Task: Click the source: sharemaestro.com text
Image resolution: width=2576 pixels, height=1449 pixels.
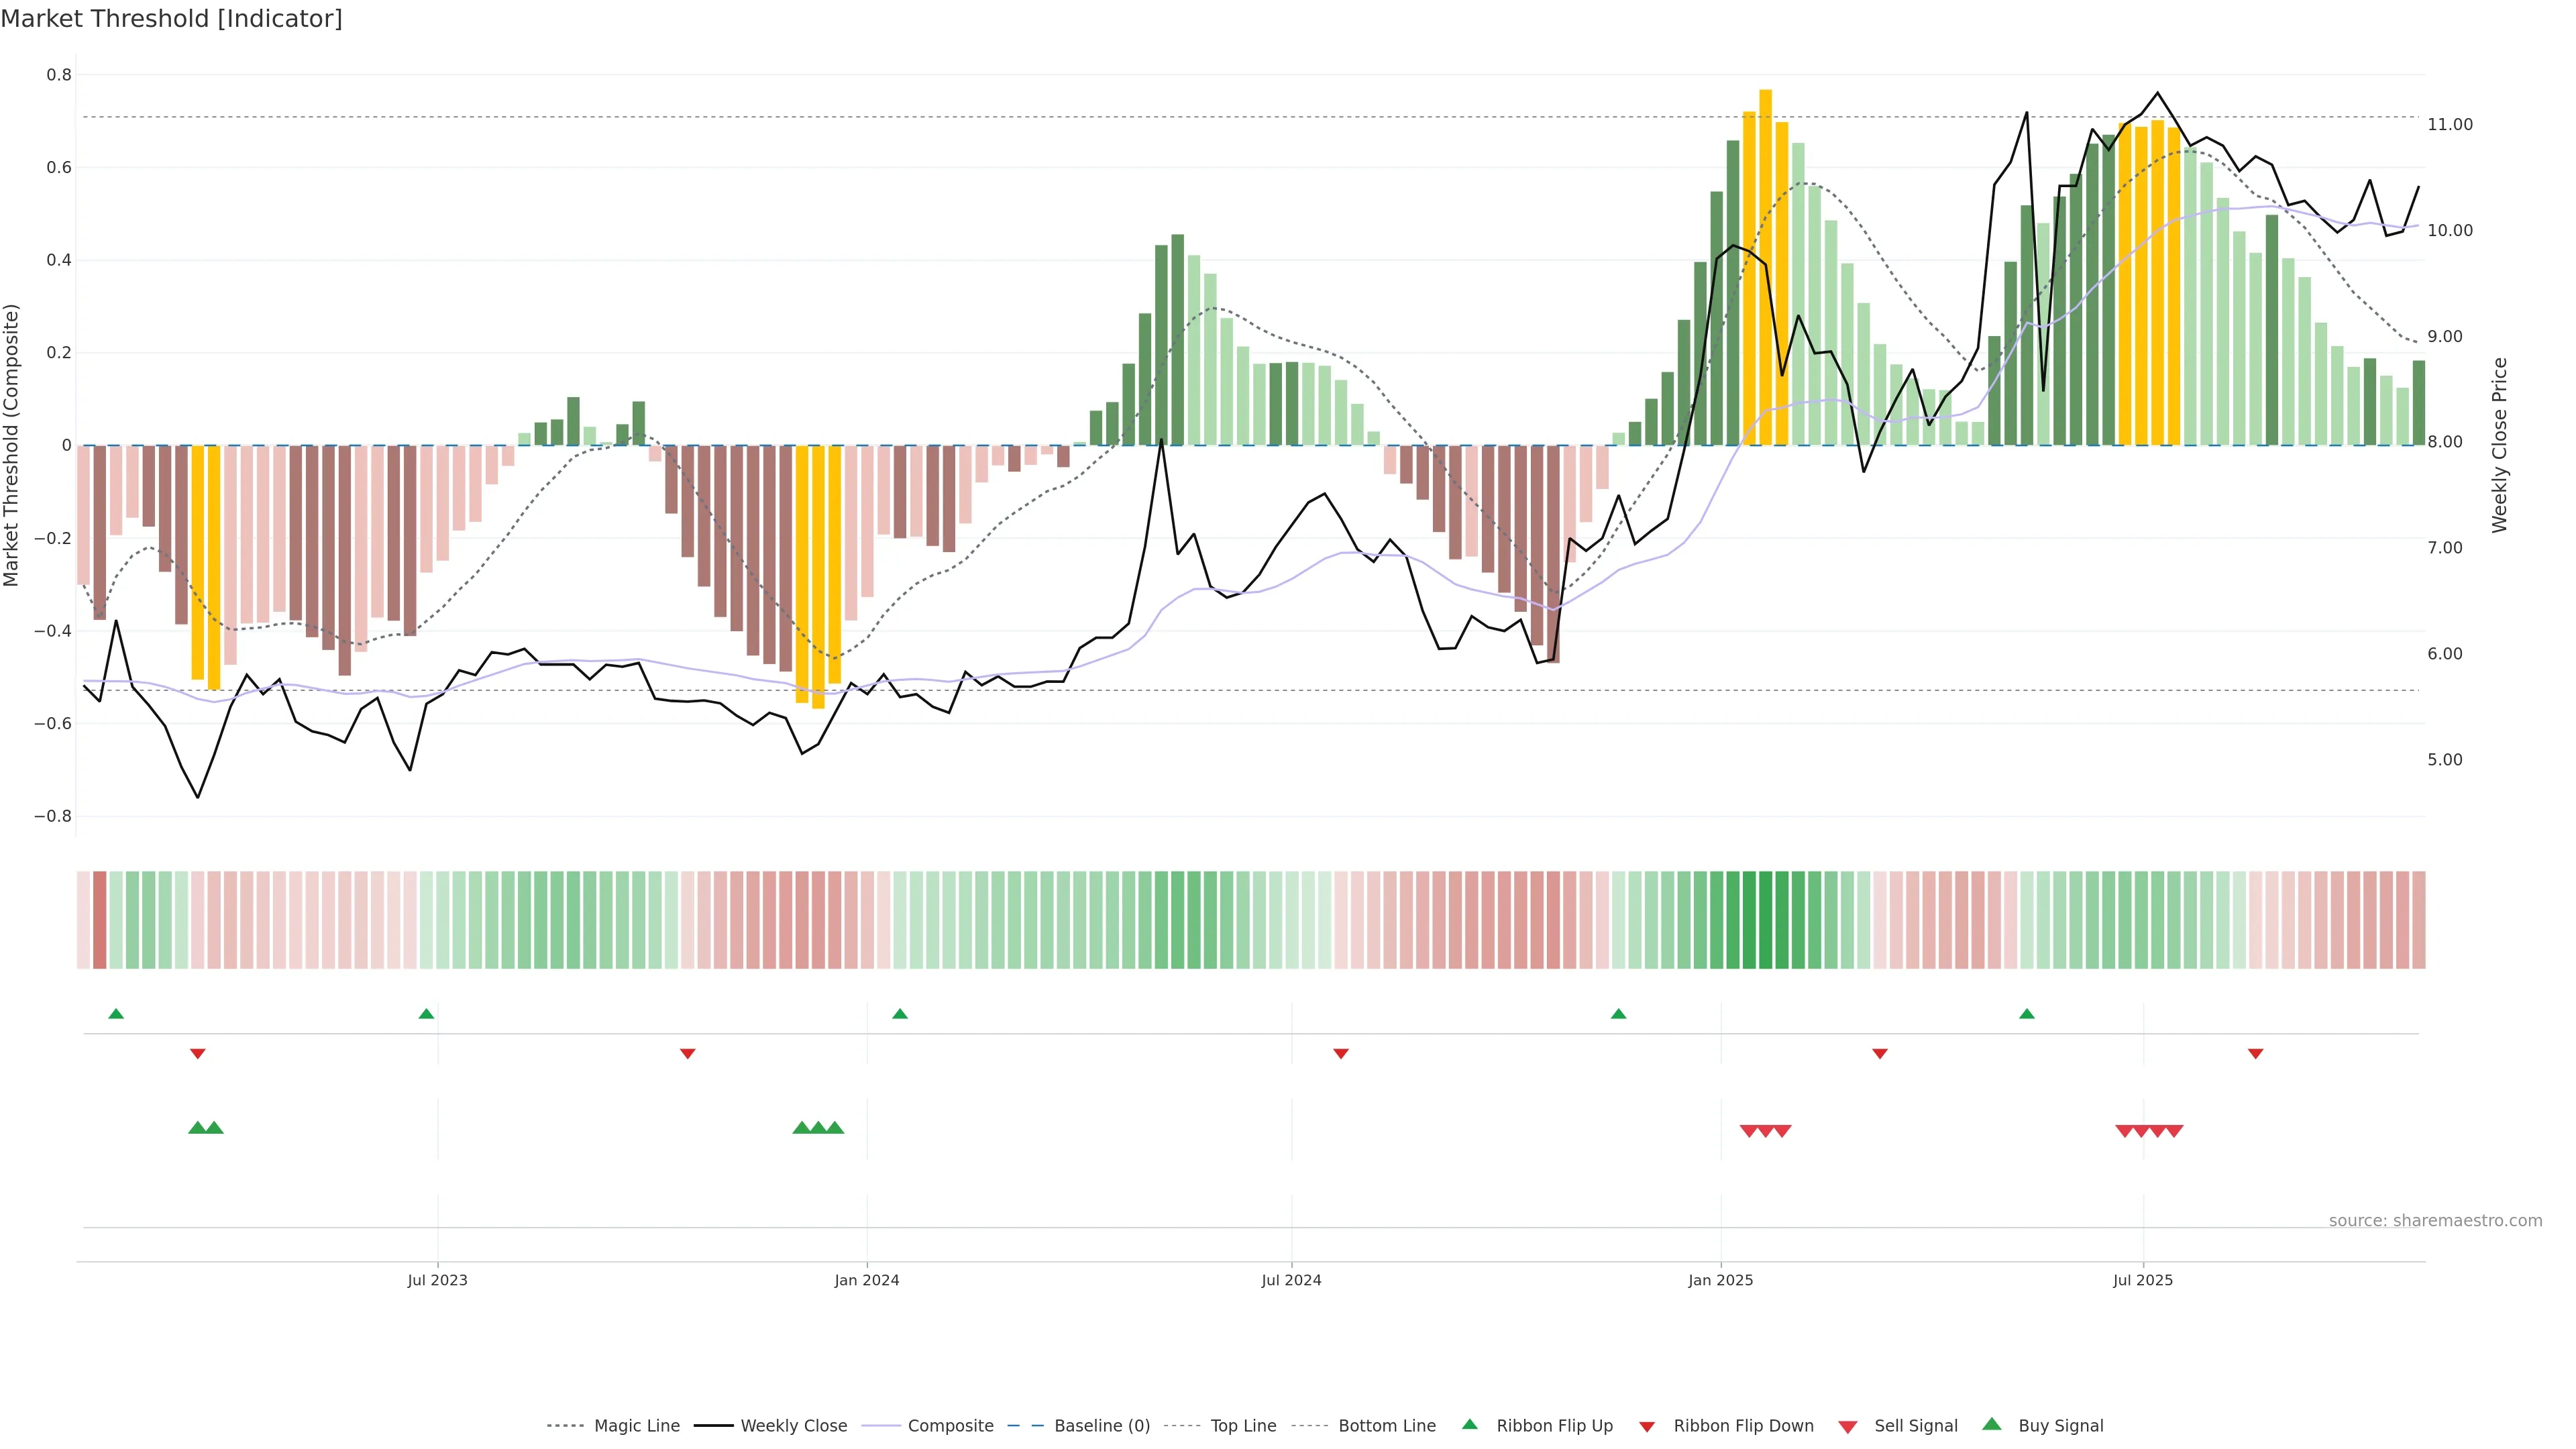Action: click(2435, 1220)
